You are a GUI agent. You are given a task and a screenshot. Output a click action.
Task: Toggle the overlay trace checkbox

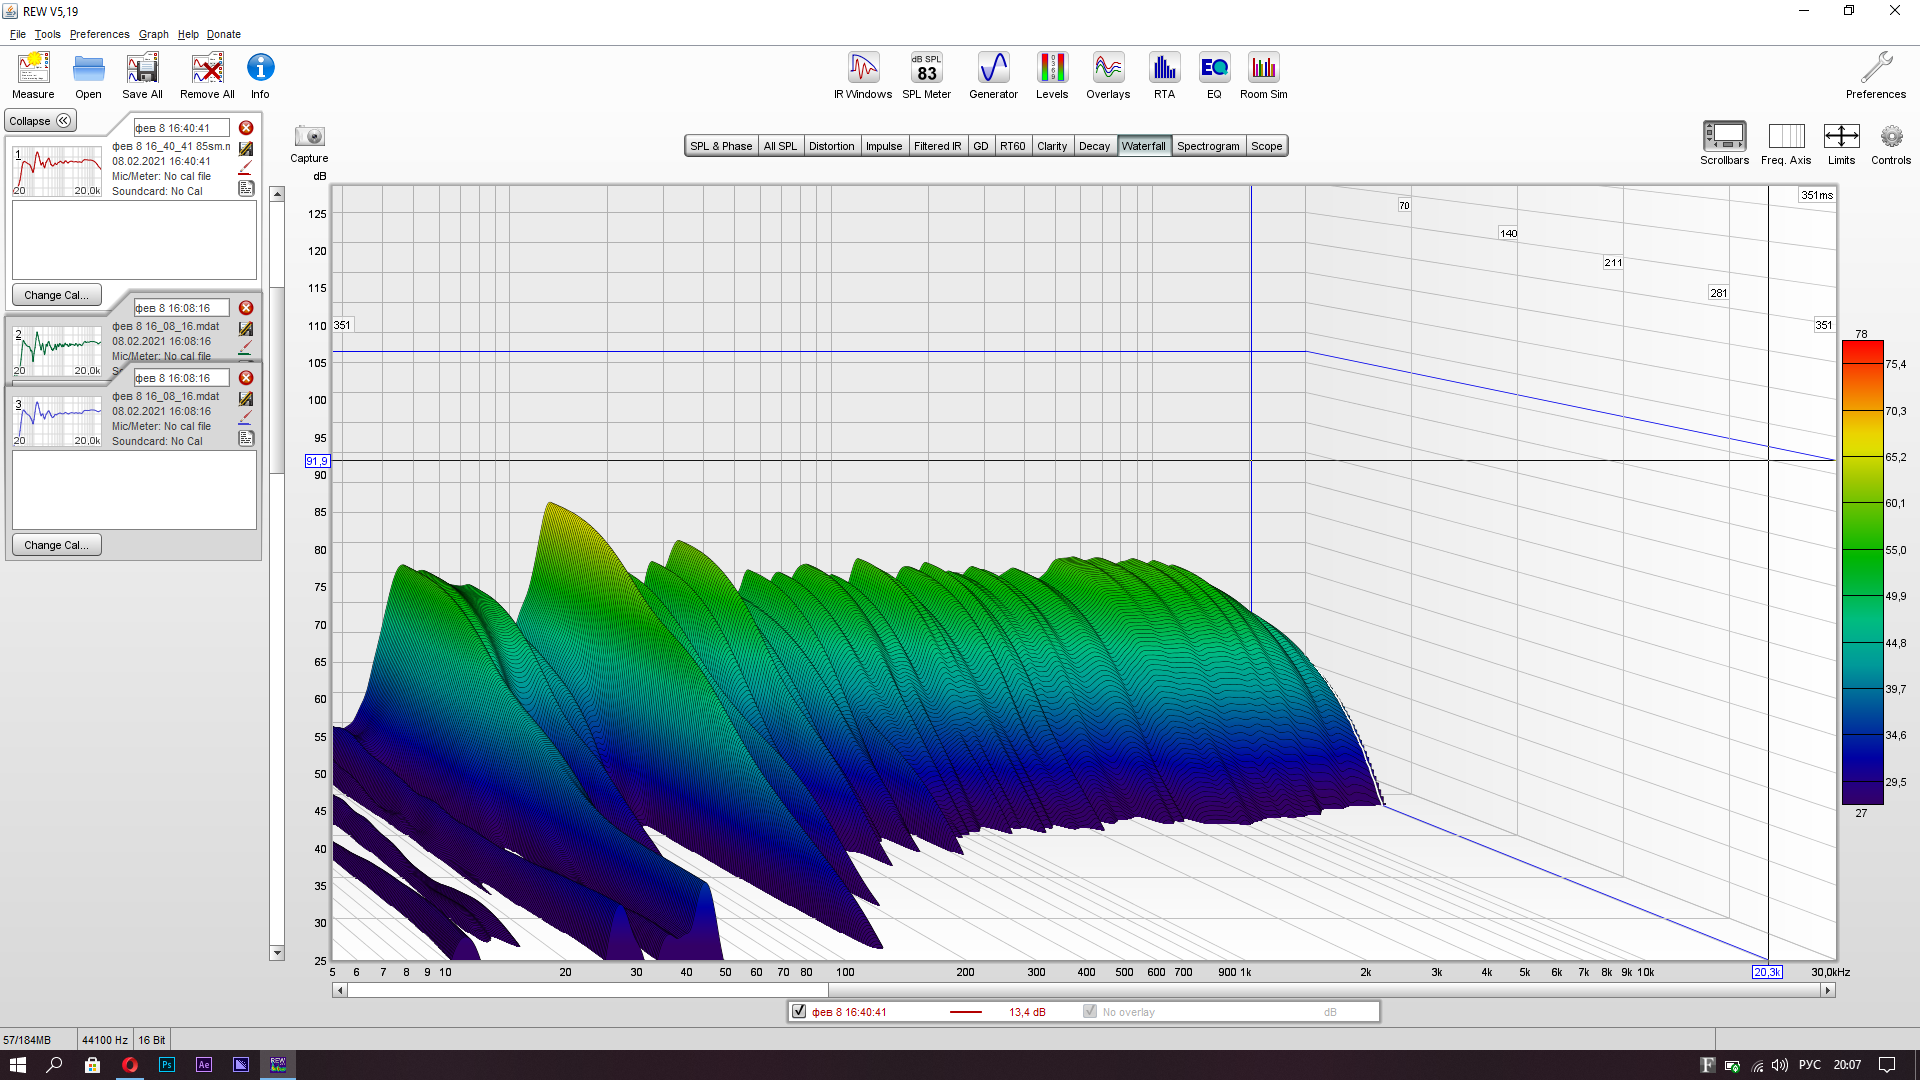(x=1090, y=1011)
